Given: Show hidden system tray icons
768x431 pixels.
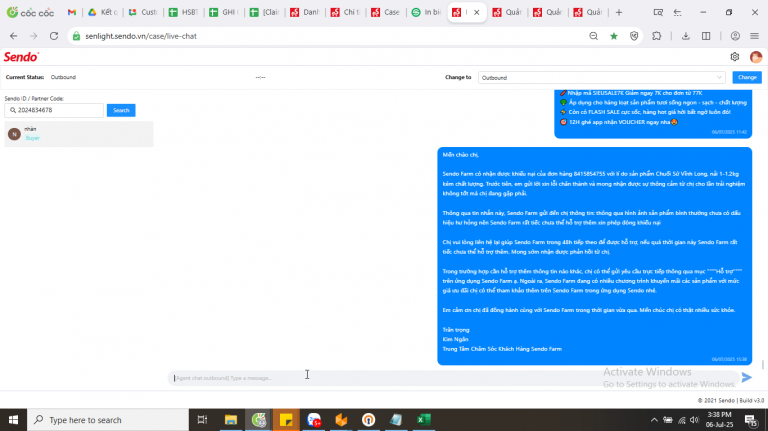Looking at the screenshot, I should click(x=654, y=420).
